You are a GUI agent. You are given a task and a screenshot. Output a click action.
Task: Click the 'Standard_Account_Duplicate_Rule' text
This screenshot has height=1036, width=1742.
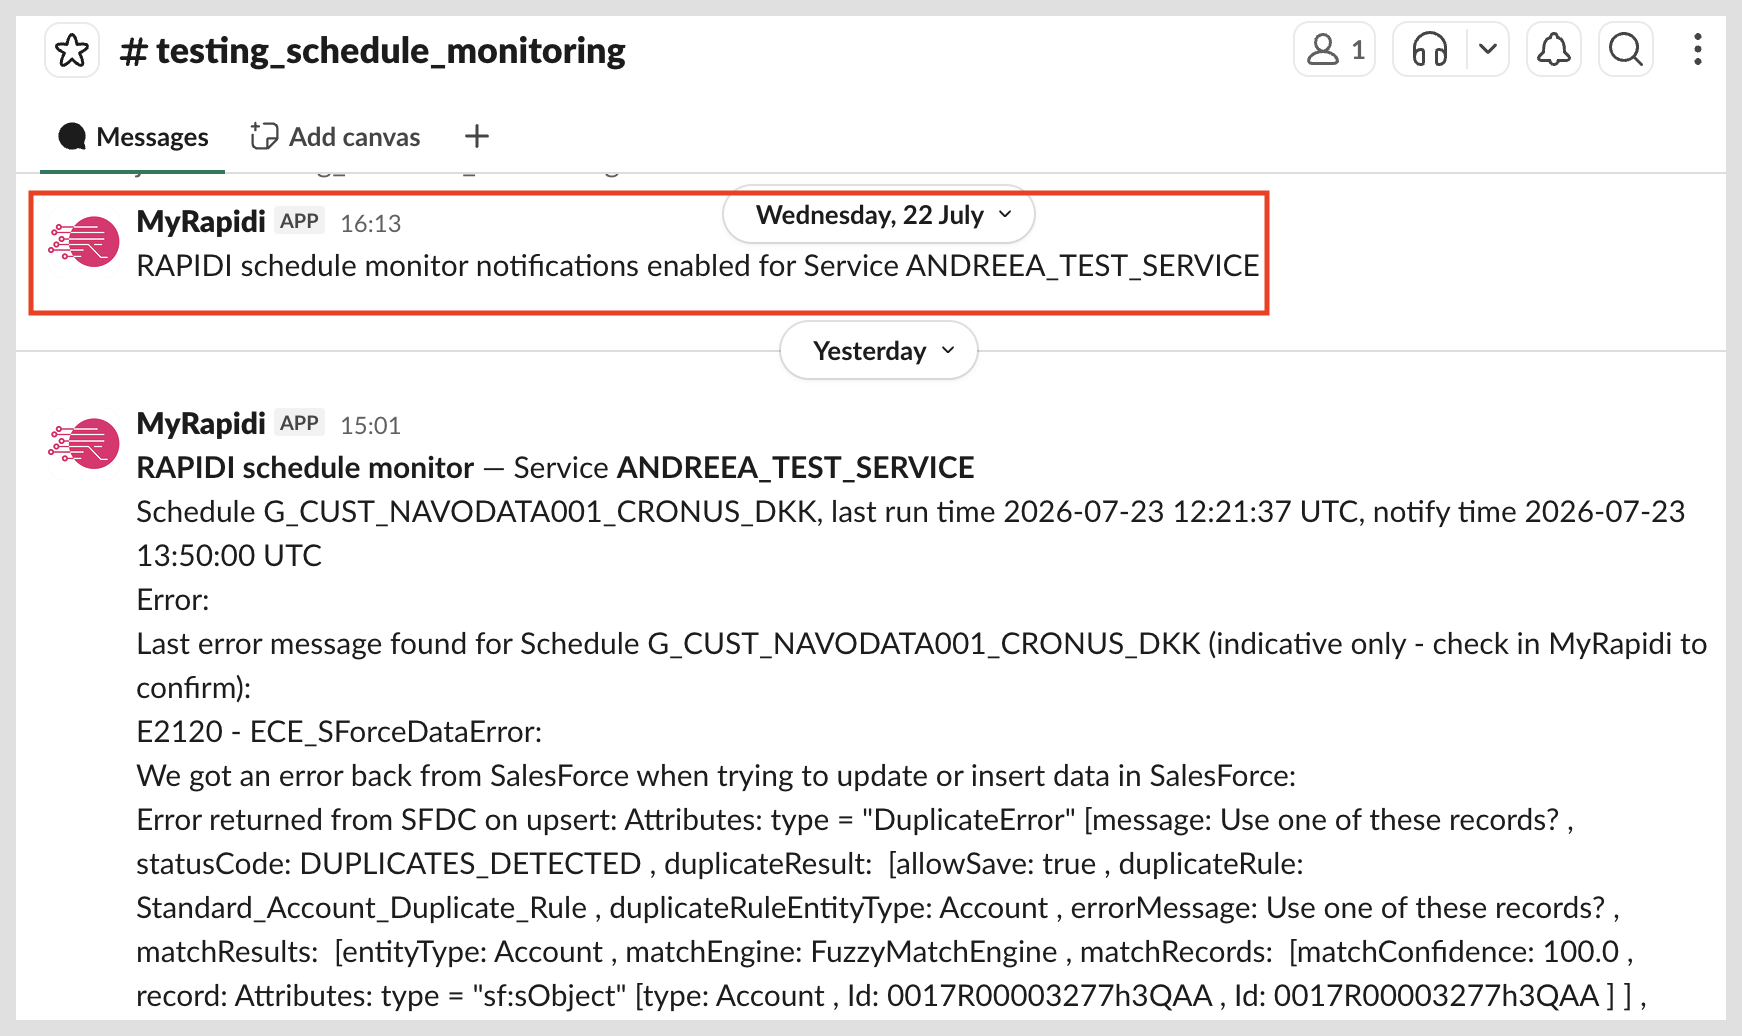361,908
